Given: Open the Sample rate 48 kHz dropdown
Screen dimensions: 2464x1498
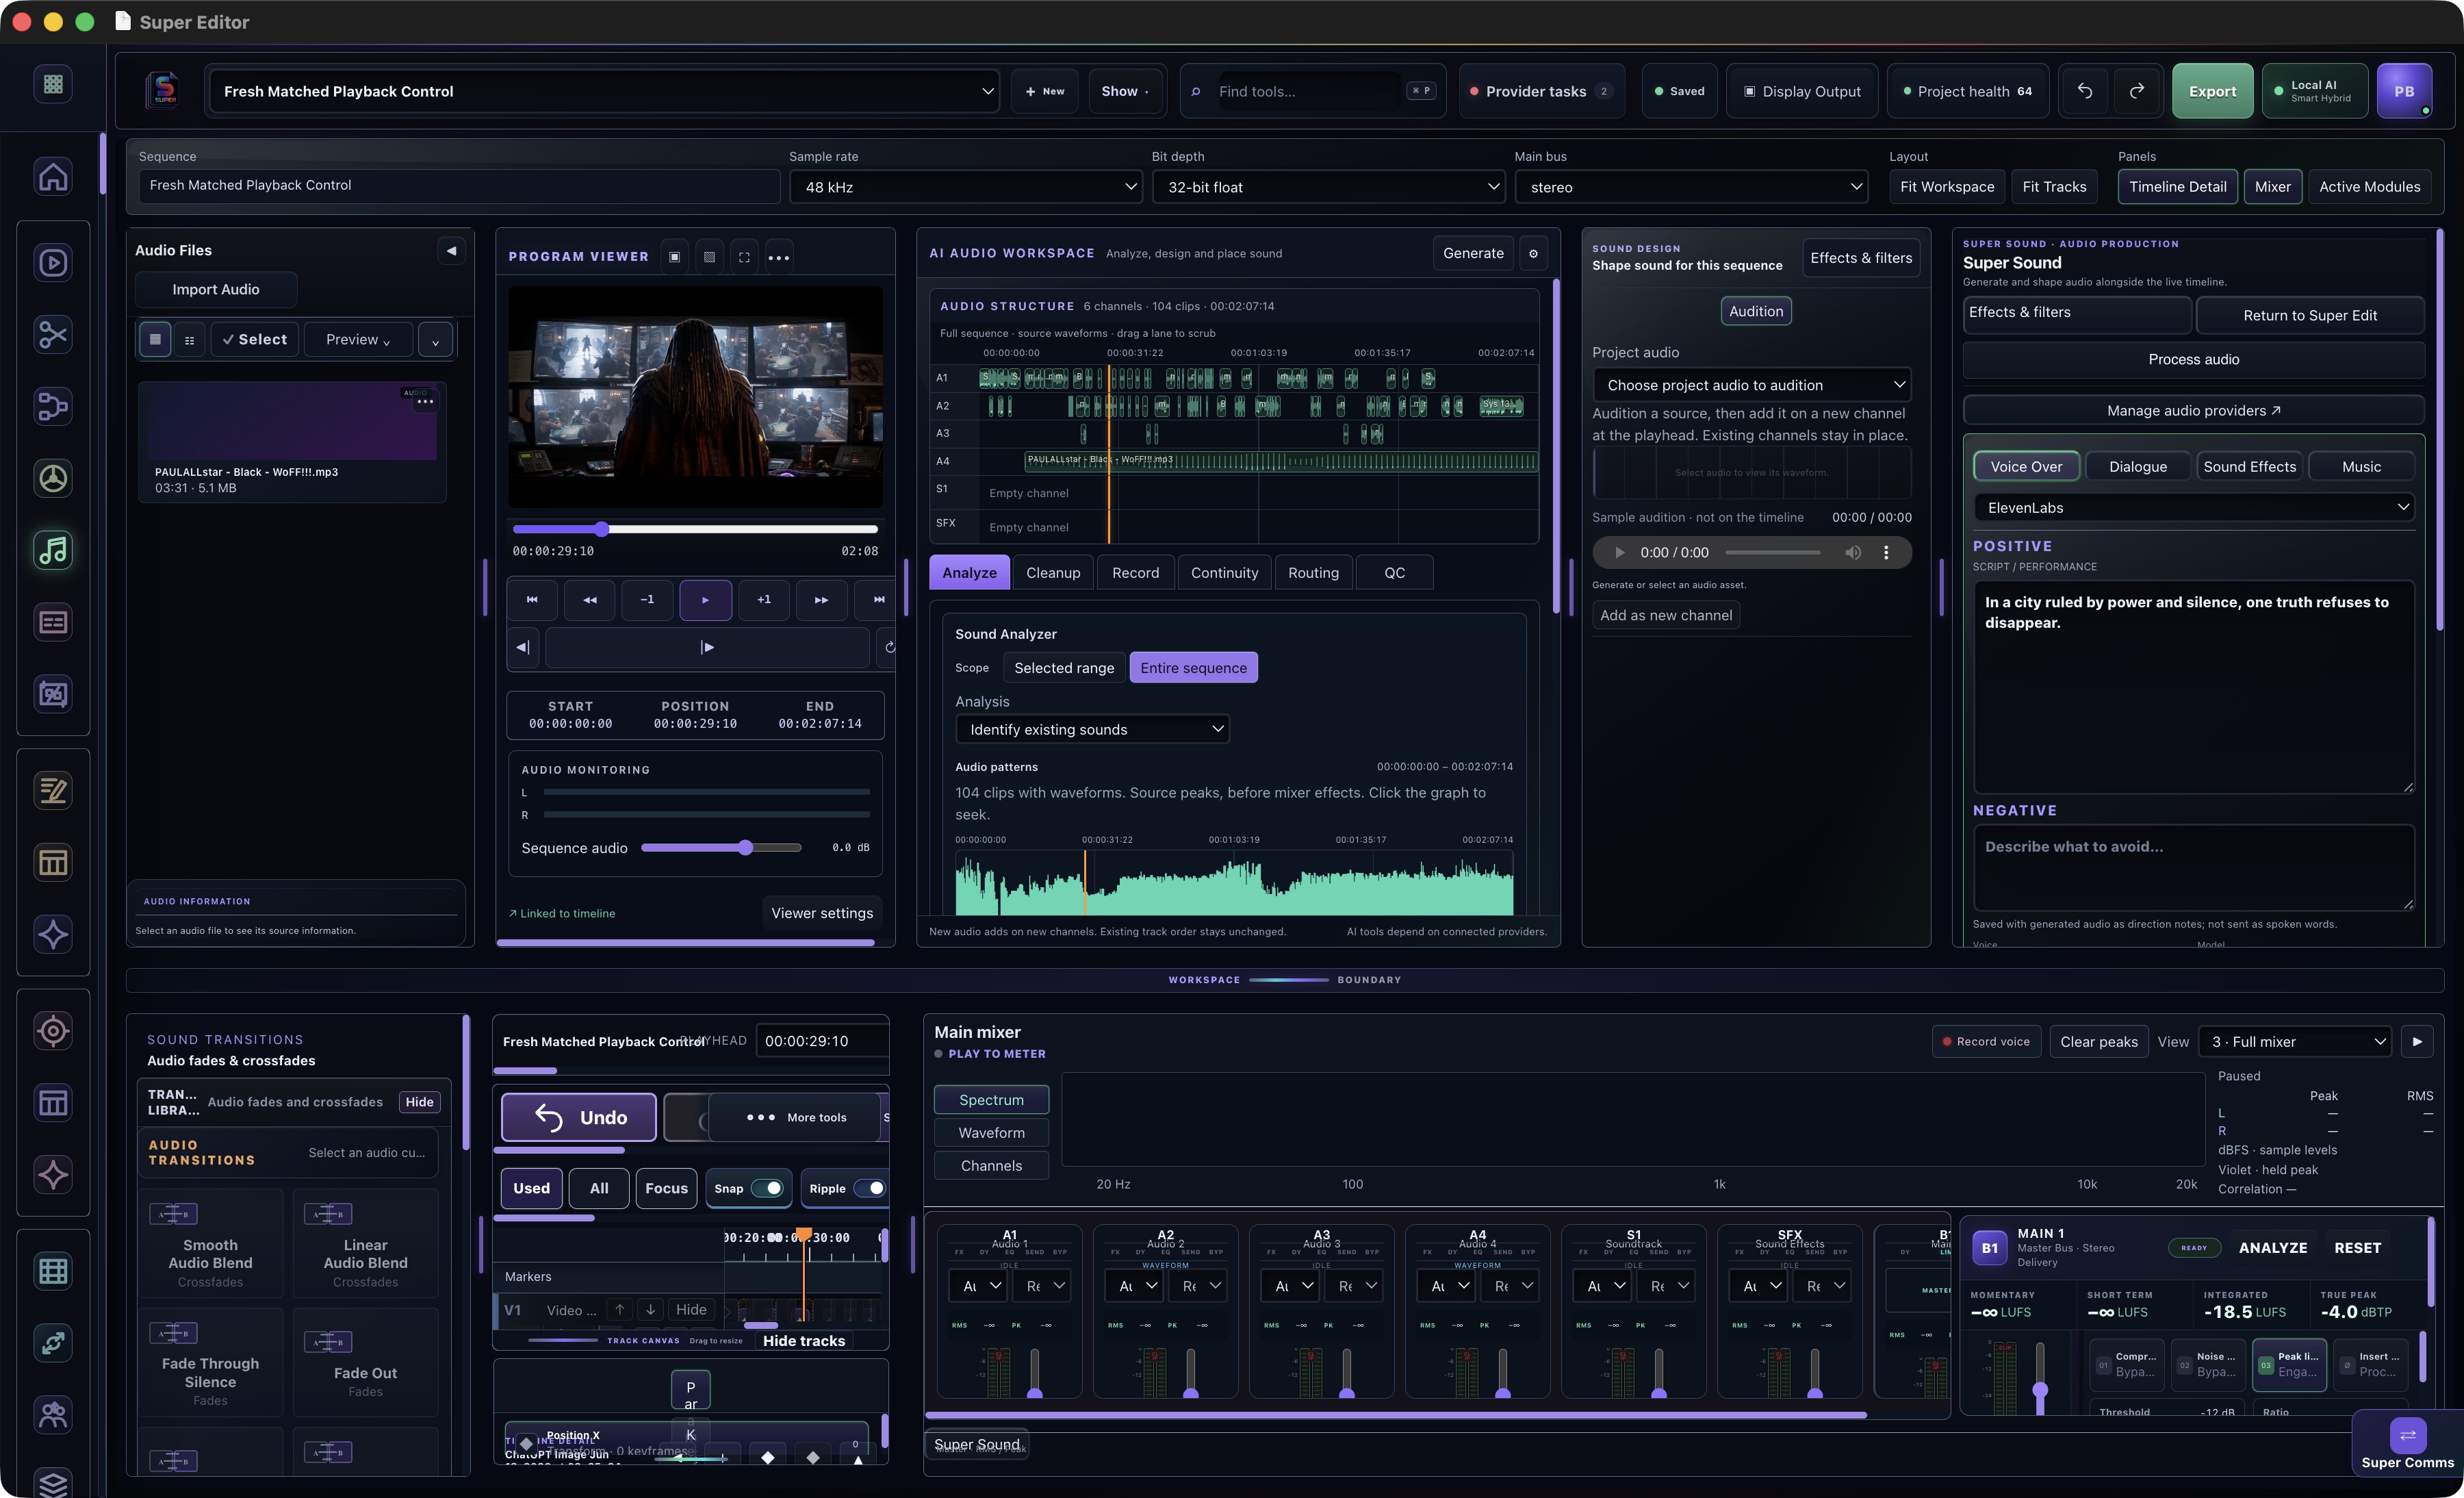Looking at the screenshot, I should [x=966, y=187].
